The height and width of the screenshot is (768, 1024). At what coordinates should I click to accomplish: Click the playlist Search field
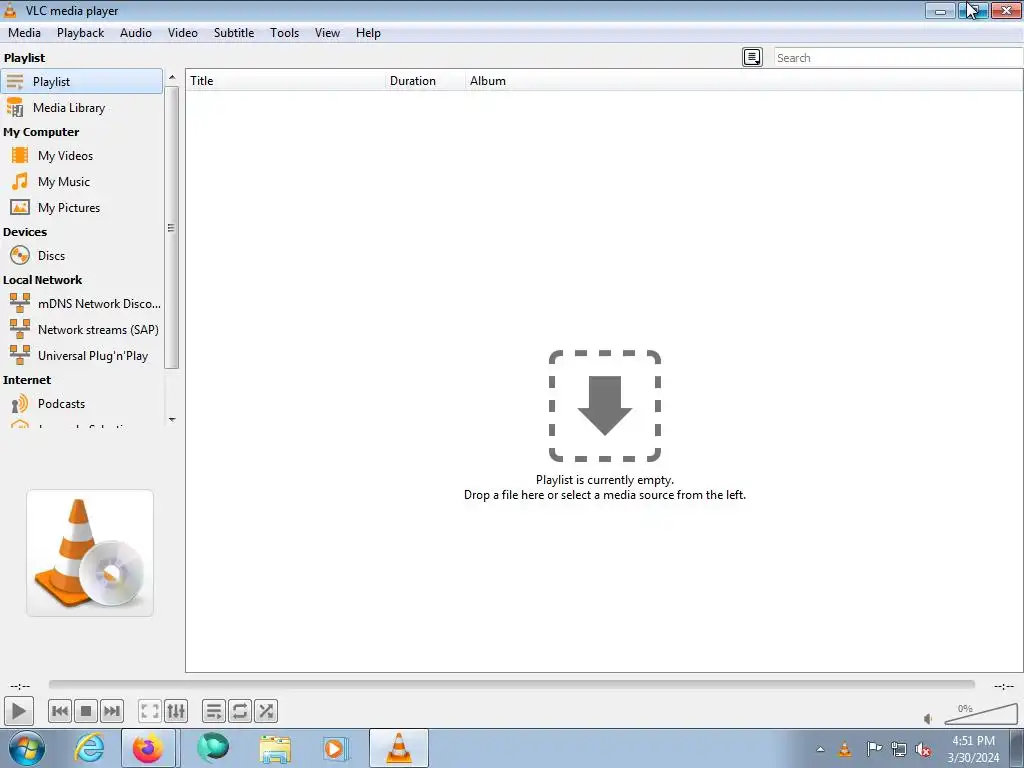(x=898, y=57)
